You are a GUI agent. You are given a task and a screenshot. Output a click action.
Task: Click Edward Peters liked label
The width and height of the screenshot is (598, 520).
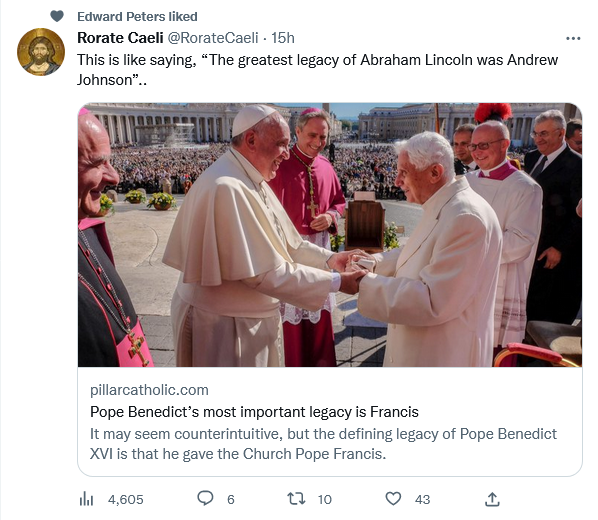tap(137, 16)
